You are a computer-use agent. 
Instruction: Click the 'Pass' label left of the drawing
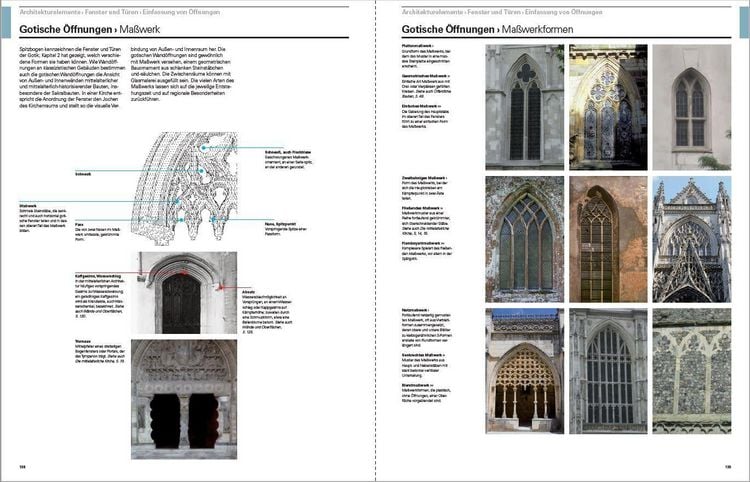point(79,224)
